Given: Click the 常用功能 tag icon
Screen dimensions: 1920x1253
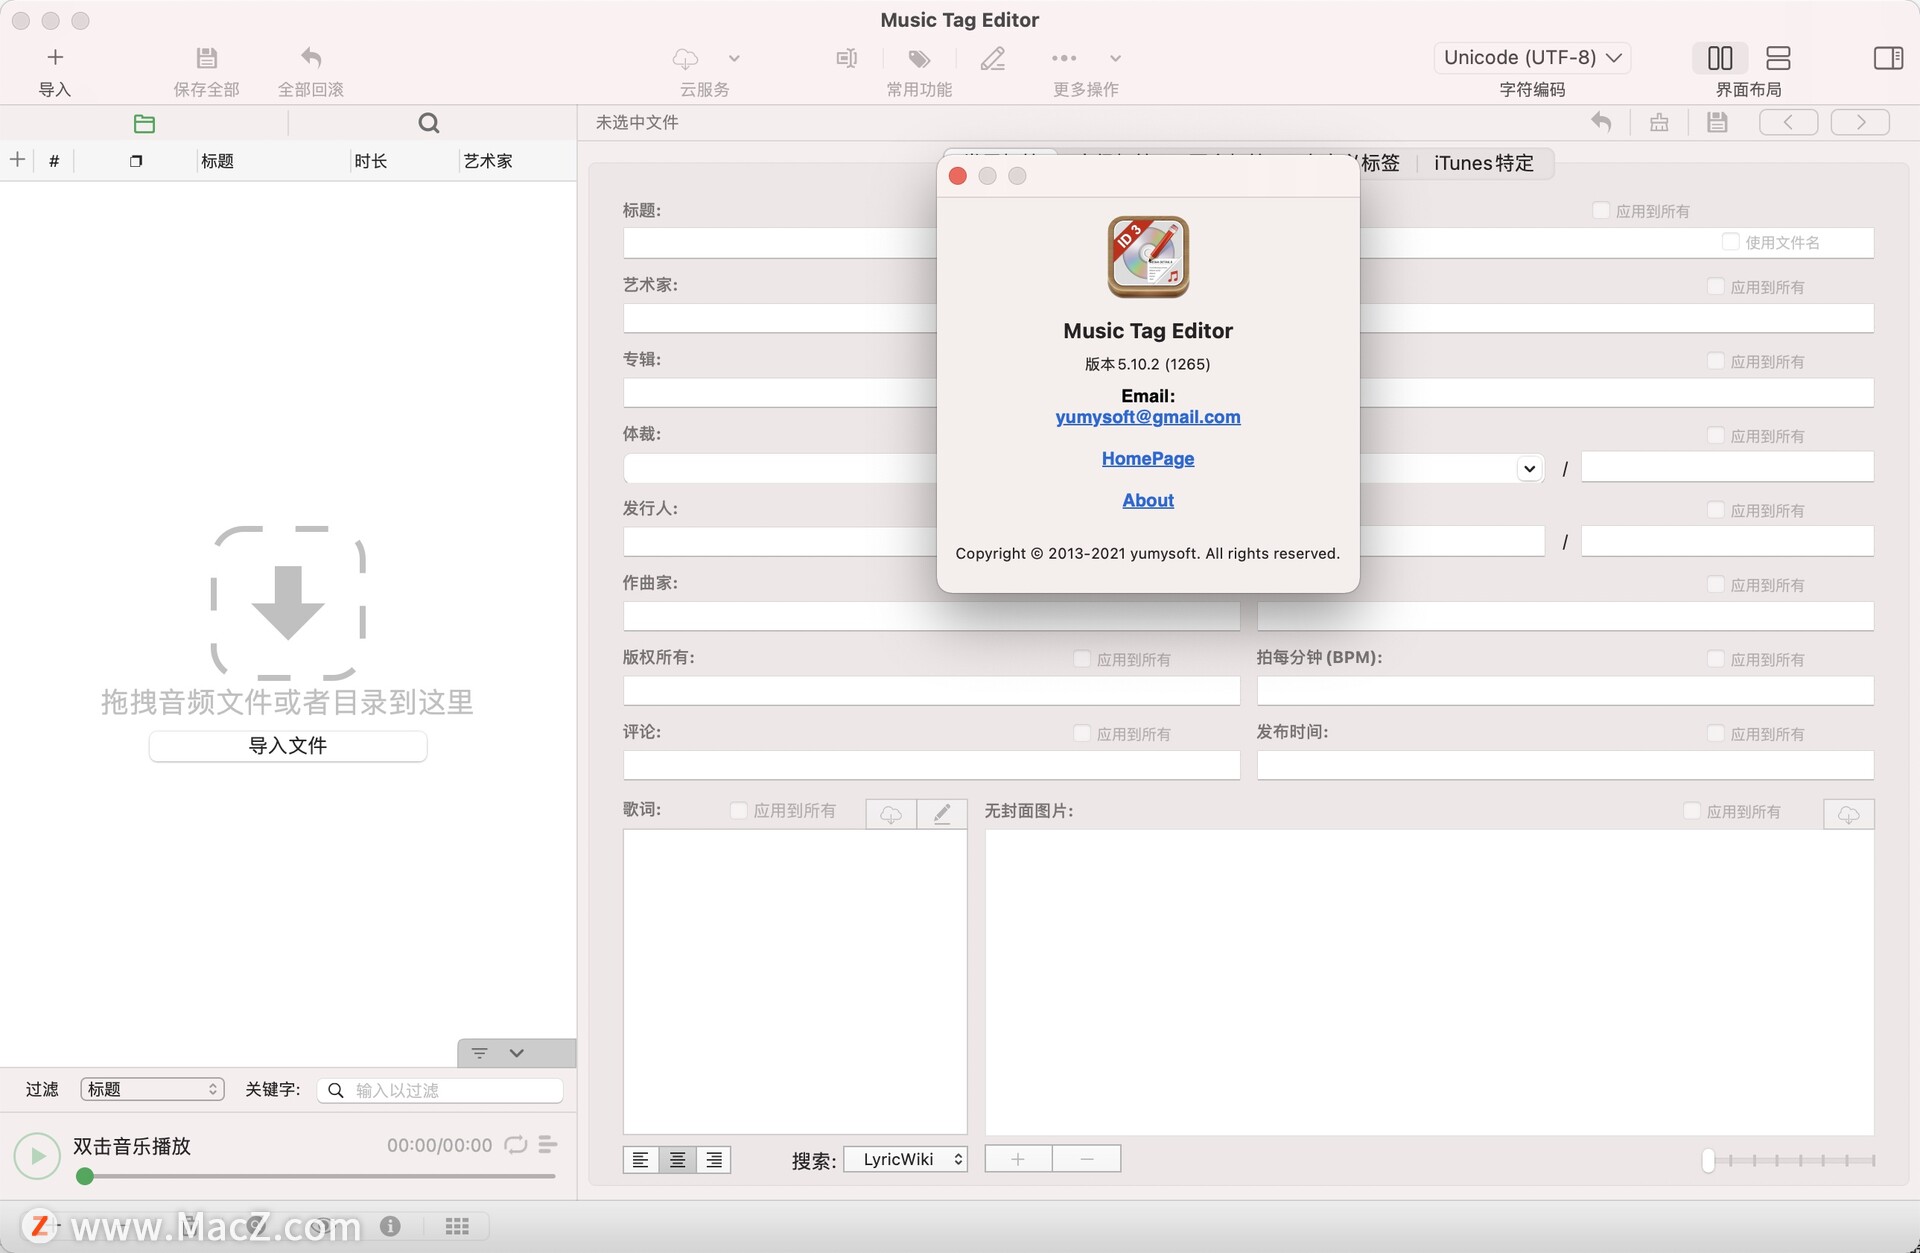Looking at the screenshot, I should point(919,58).
